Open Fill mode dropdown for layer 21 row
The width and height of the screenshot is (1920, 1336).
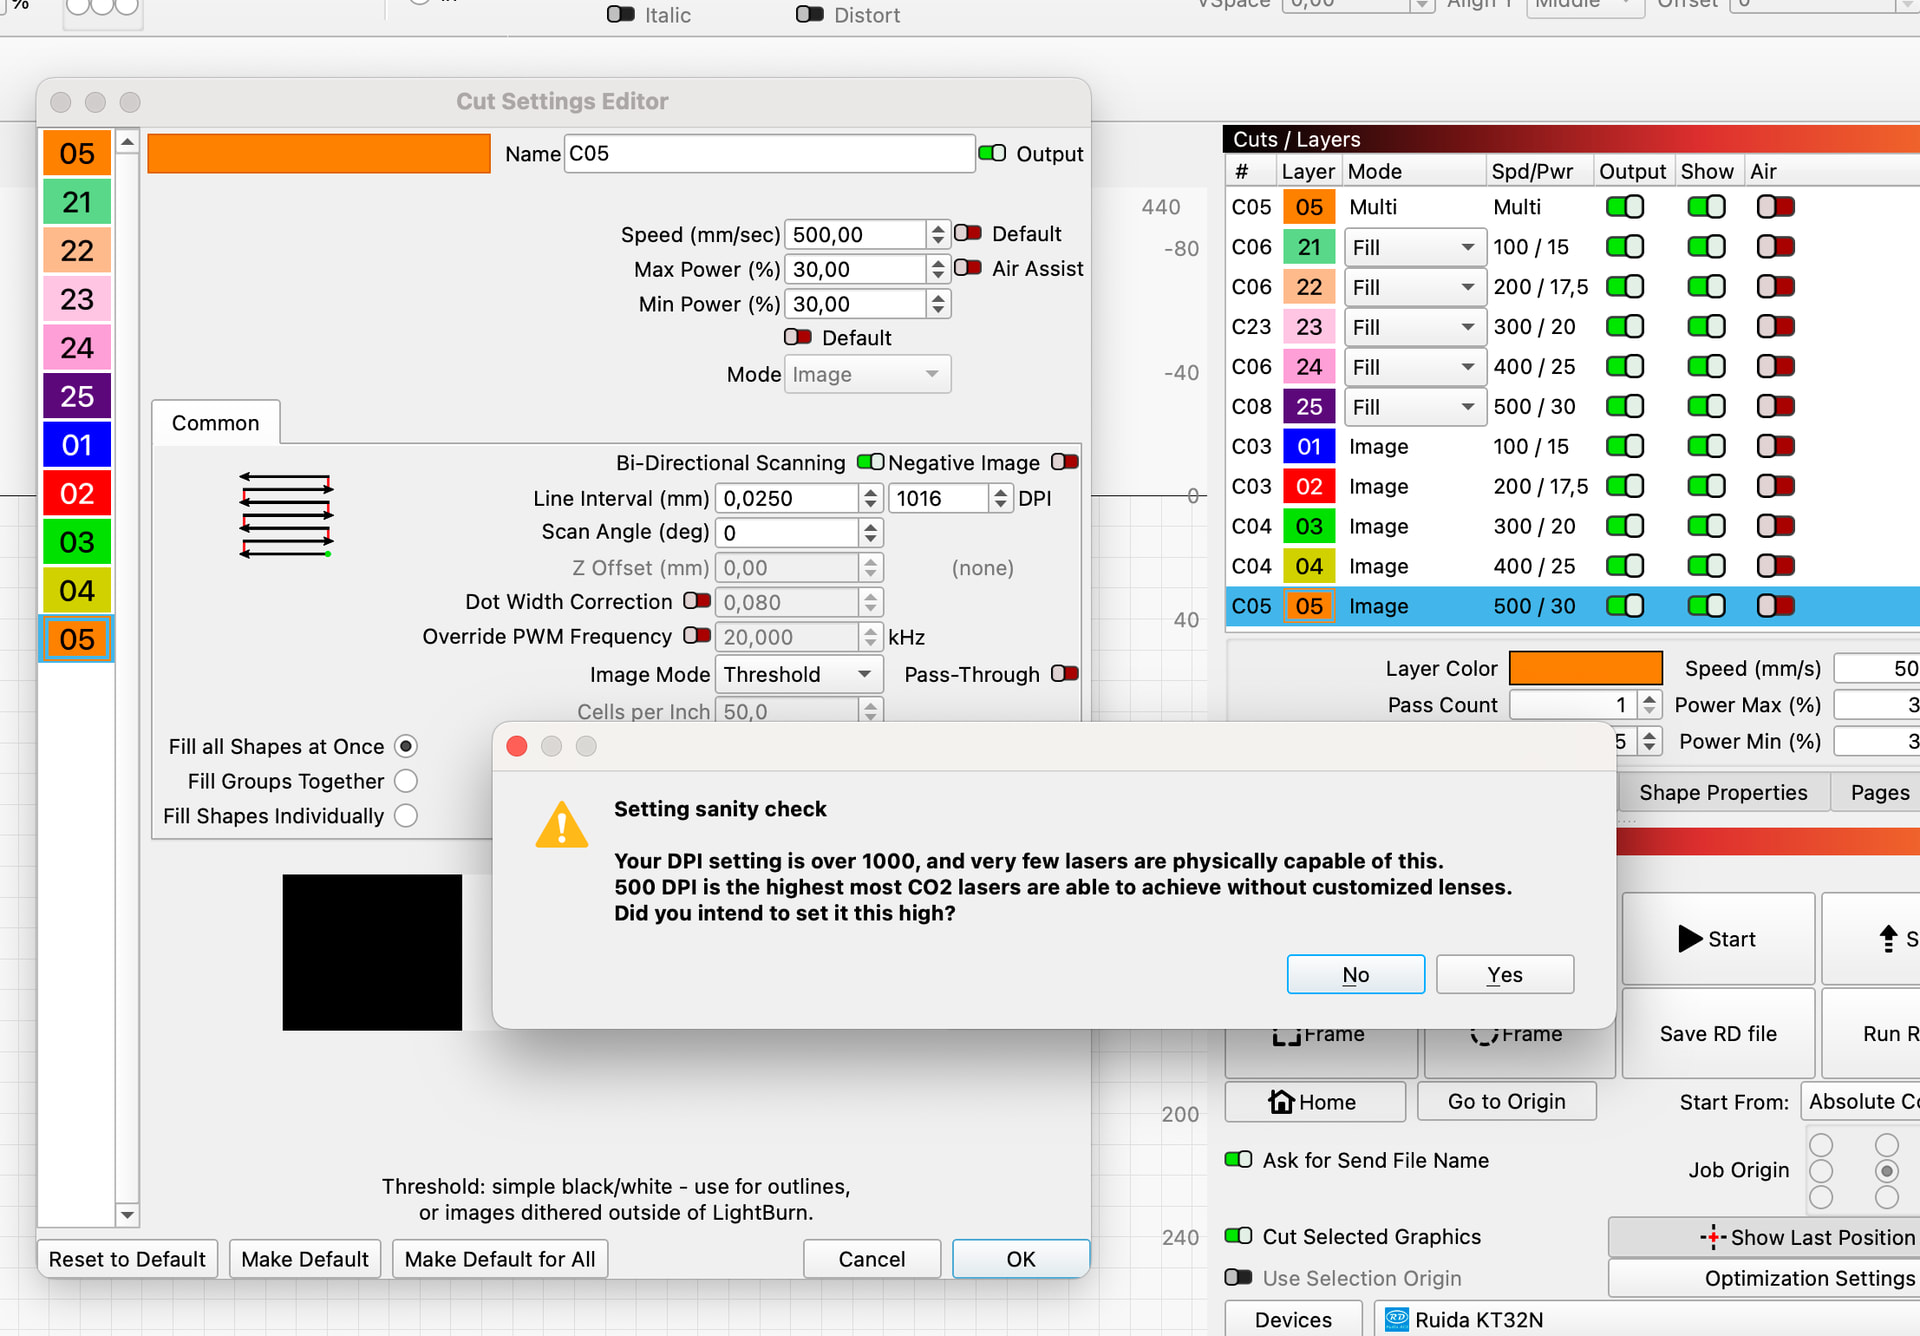click(1414, 247)
